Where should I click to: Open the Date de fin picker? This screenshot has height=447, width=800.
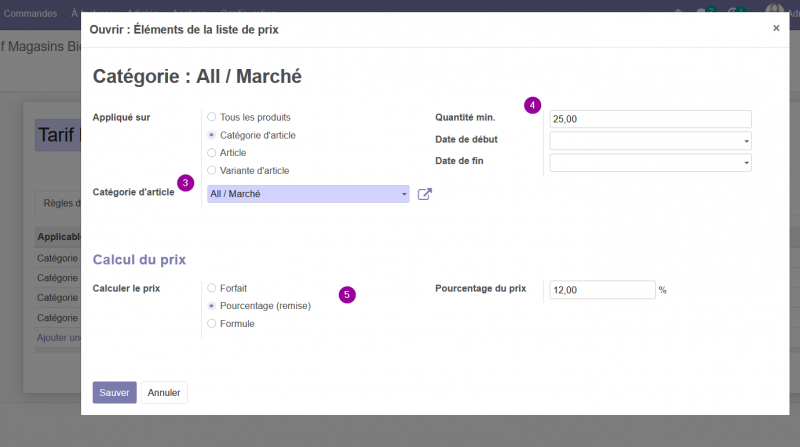click(651, 163)
